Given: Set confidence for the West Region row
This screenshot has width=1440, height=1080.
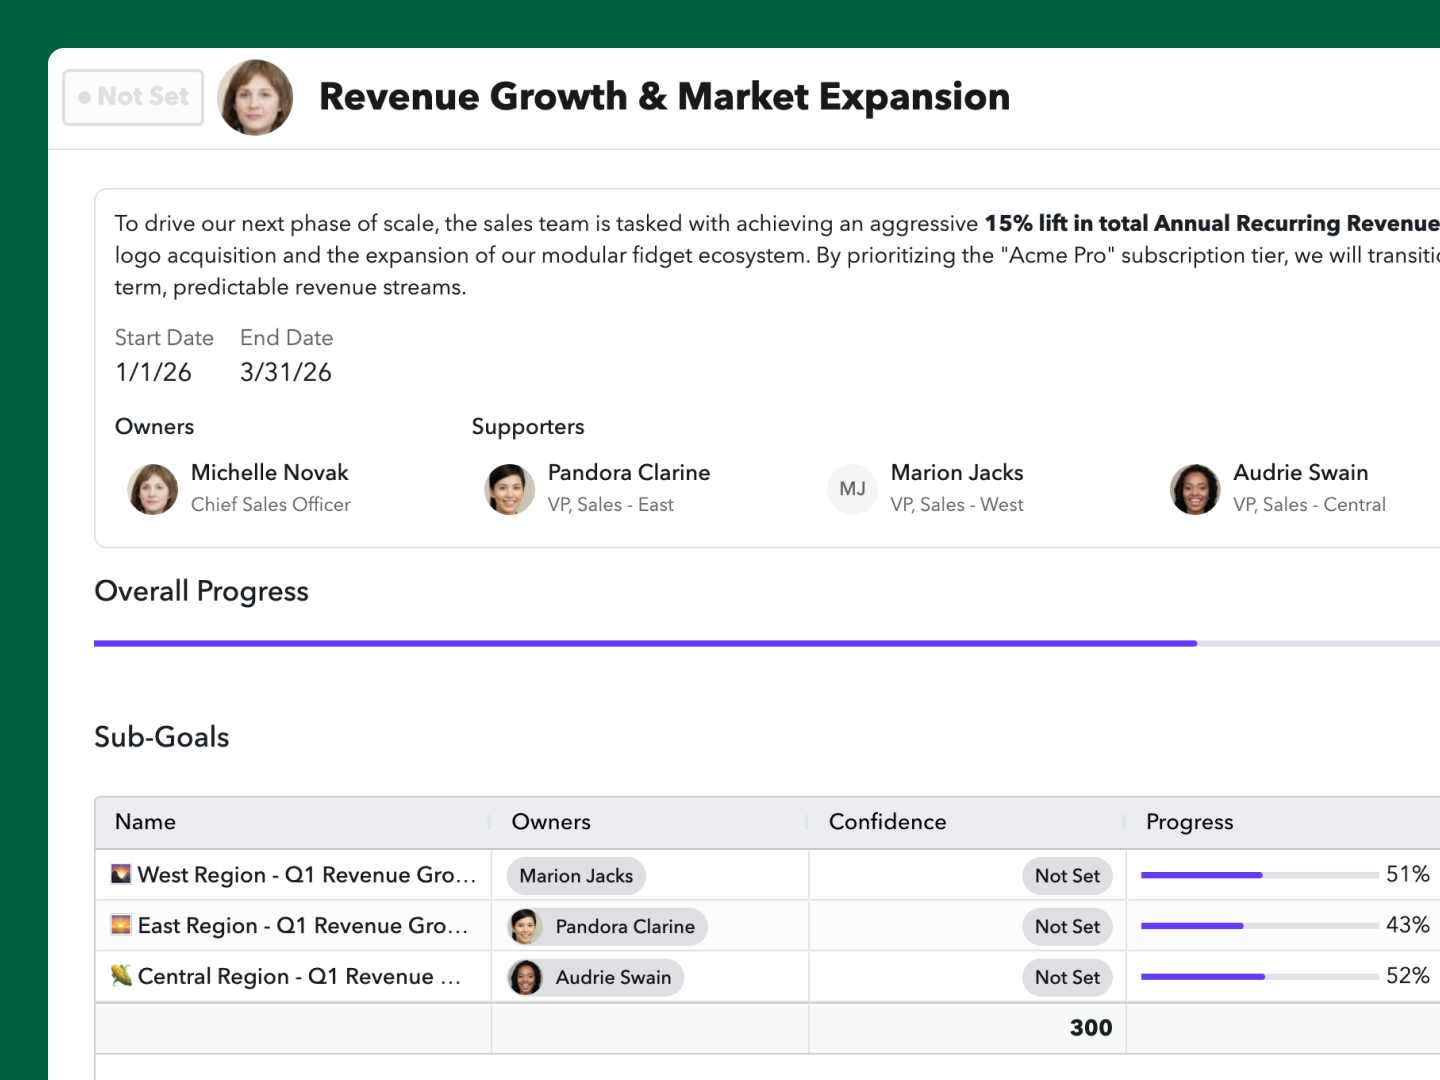Looking at the screenshot, I should coord(1066,876).
